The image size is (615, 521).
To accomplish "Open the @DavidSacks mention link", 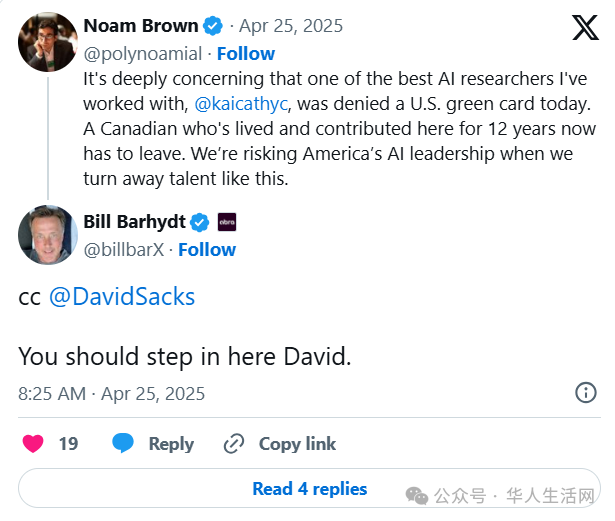I will click(122, 297).
